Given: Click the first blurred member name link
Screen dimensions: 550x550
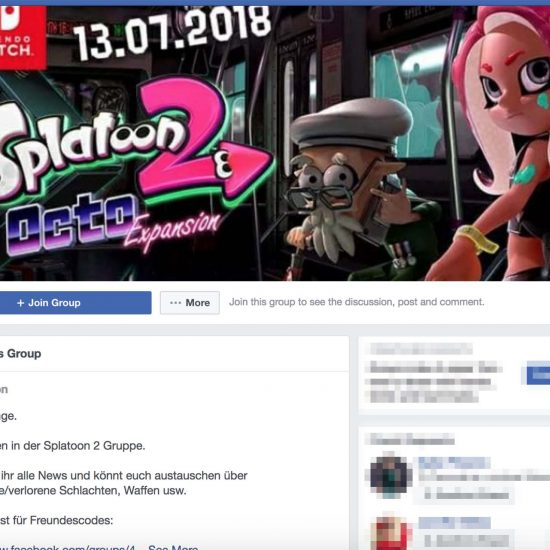Looking at the screenshot, I should tap(454, 463).
